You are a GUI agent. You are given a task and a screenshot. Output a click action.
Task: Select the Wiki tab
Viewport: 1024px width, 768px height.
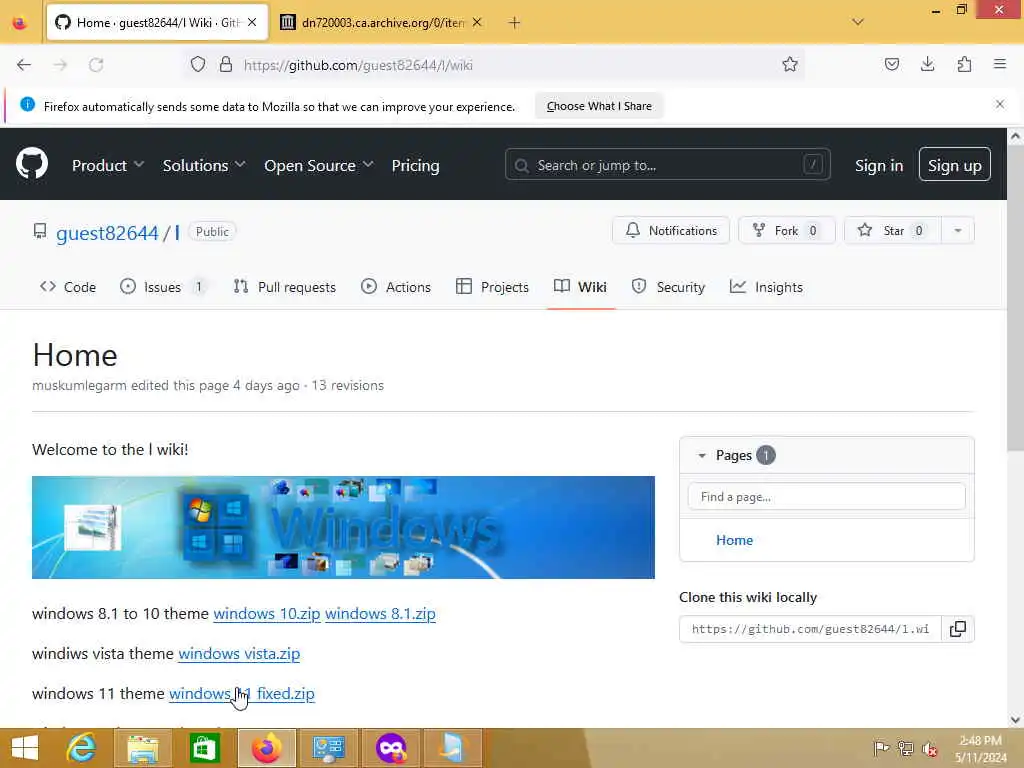581,287
